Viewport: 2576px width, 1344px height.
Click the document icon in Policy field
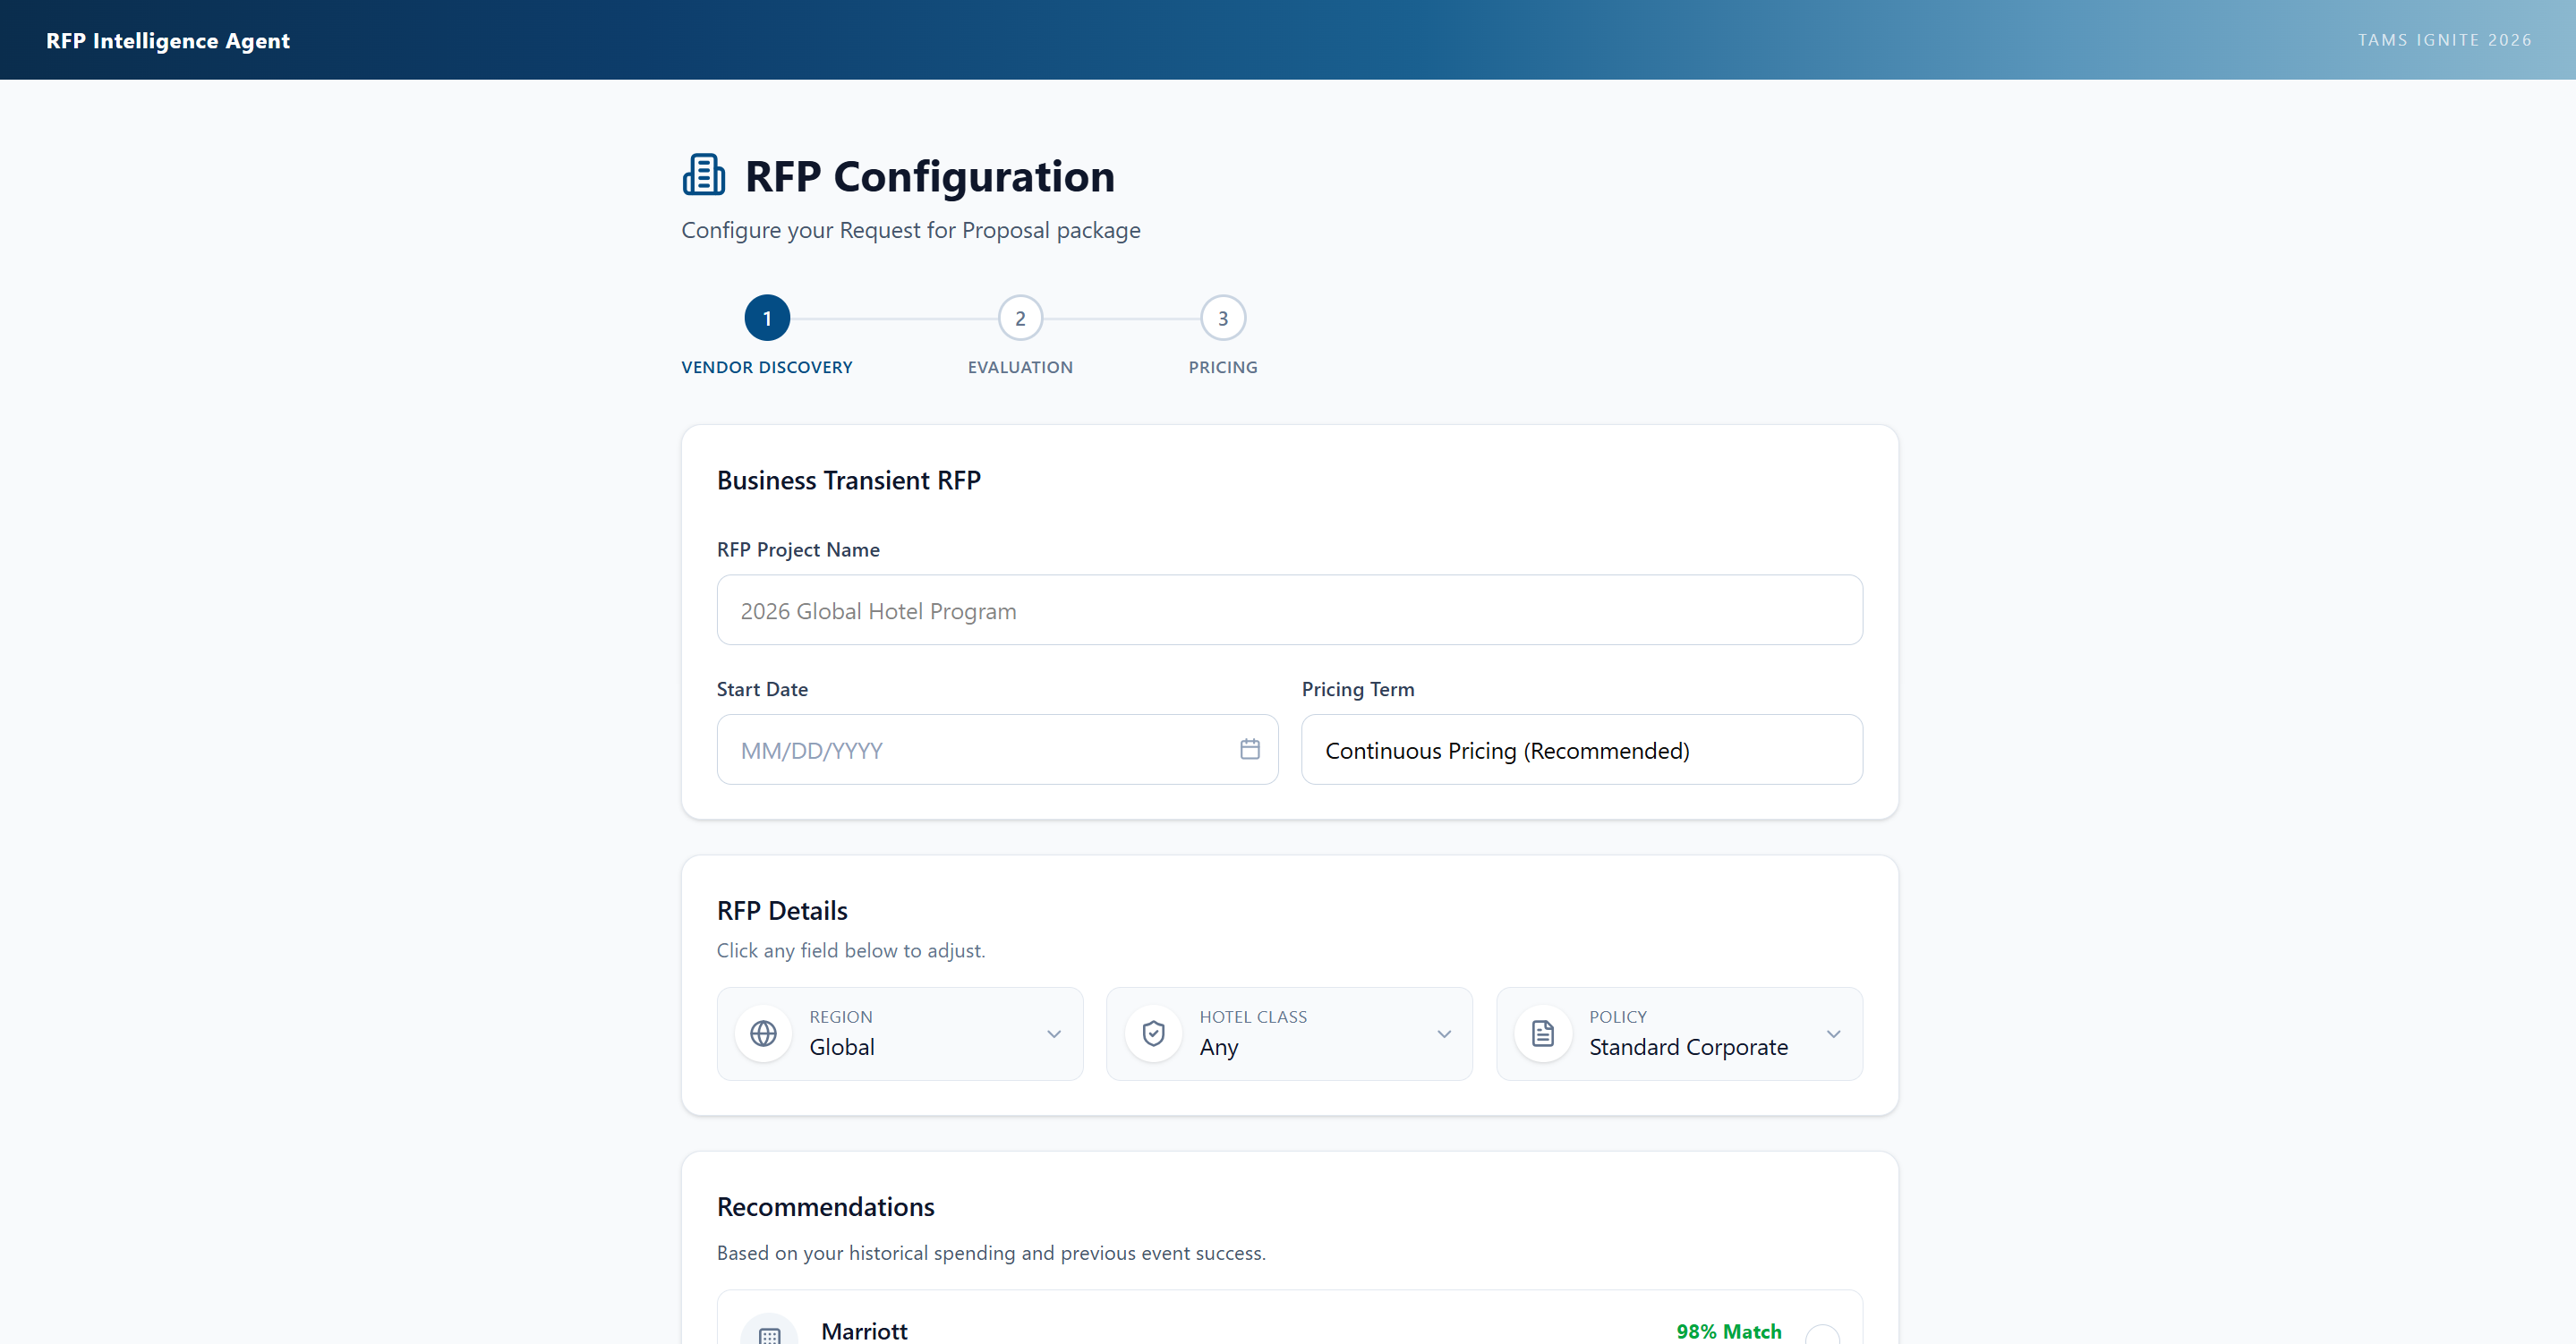[1543, 1033]
